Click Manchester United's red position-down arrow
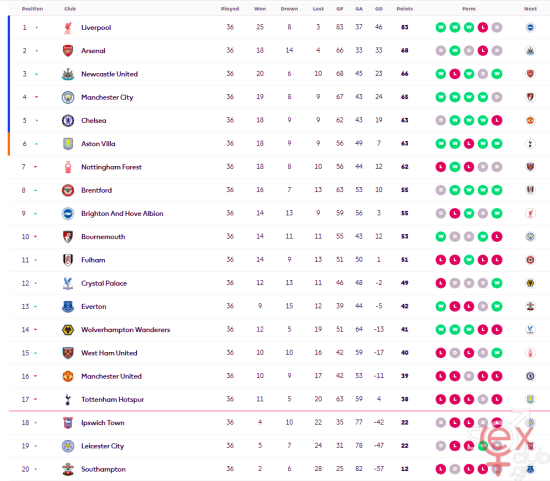Viewport: 550px width, 481px height. (x=35, y=376)
